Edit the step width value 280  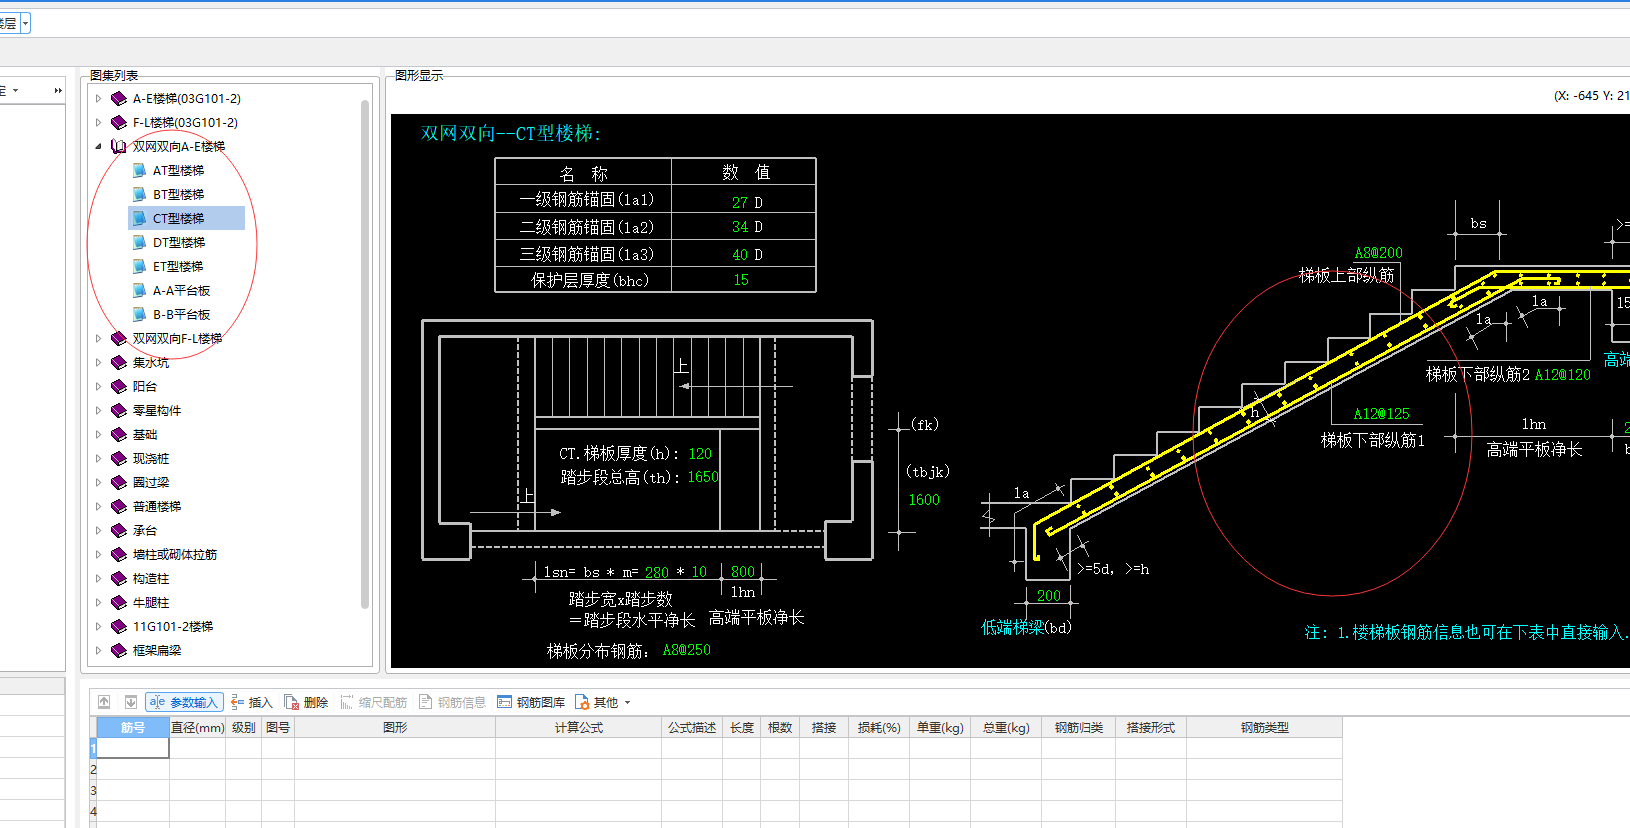[x=657, y=573]
